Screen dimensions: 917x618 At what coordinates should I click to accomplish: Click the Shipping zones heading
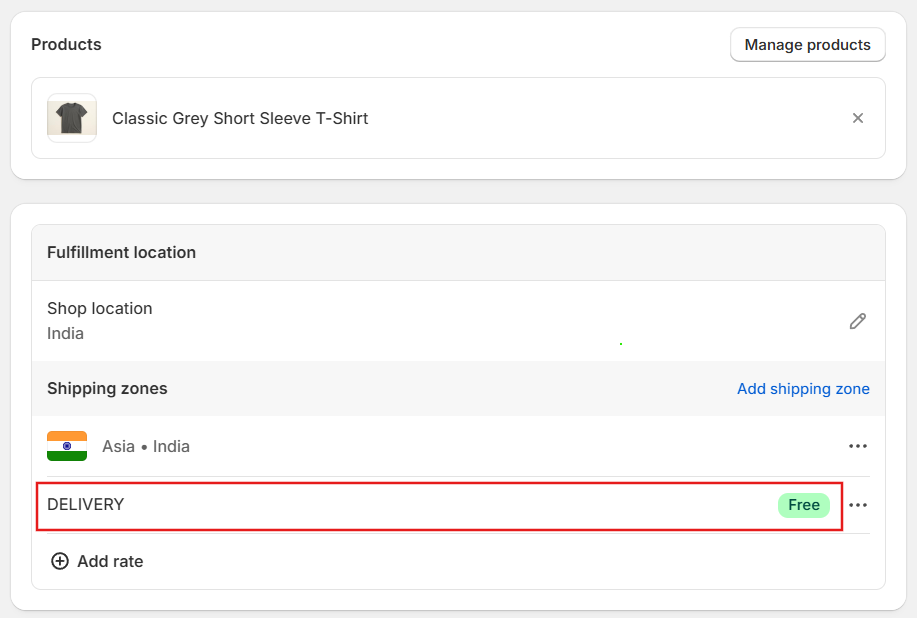(107, 388)
